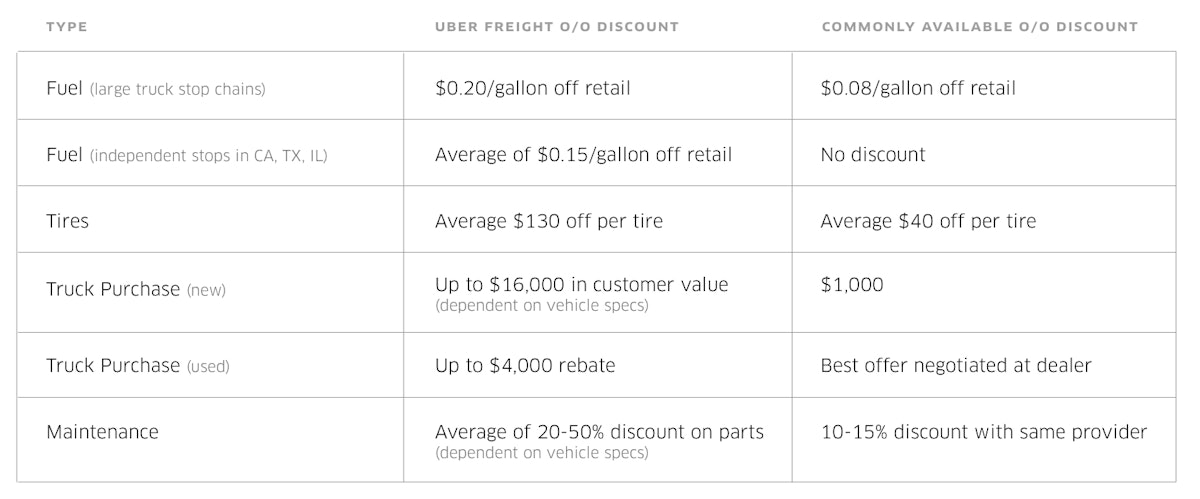The width and height of the screenshot is (1200, 499).
Task: Click the No discount cell
Action: pos(873,155)
